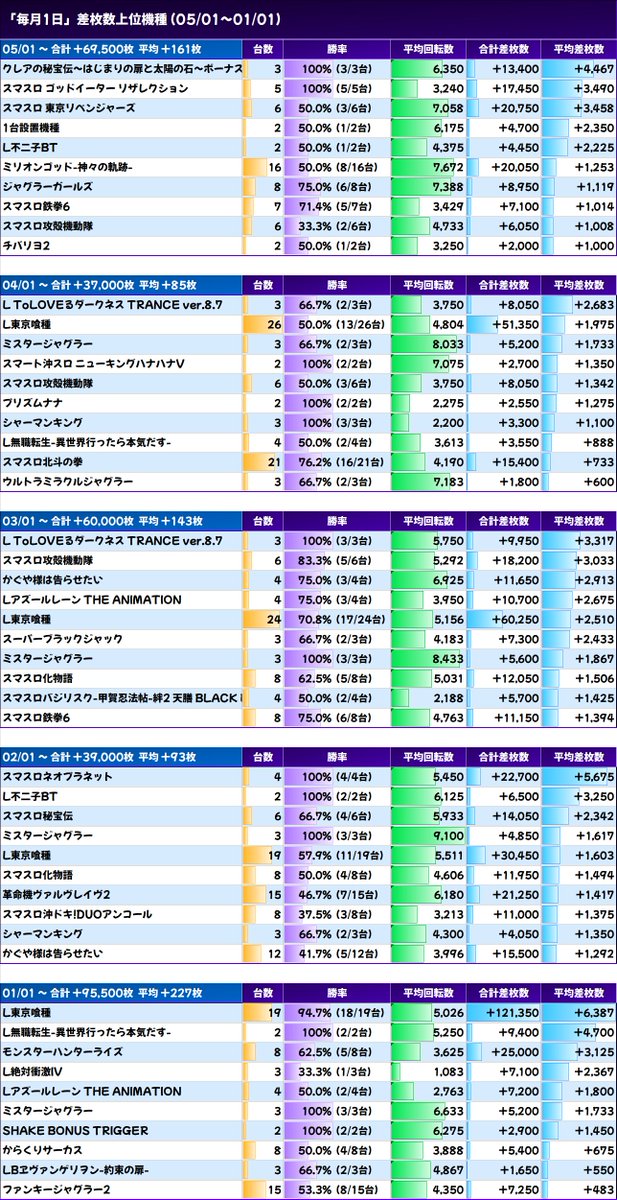This screenshot has height=1200, width=617.
Task: Click the 平均回転数 column header in the 04/01 table
Action: pos(428,284)
